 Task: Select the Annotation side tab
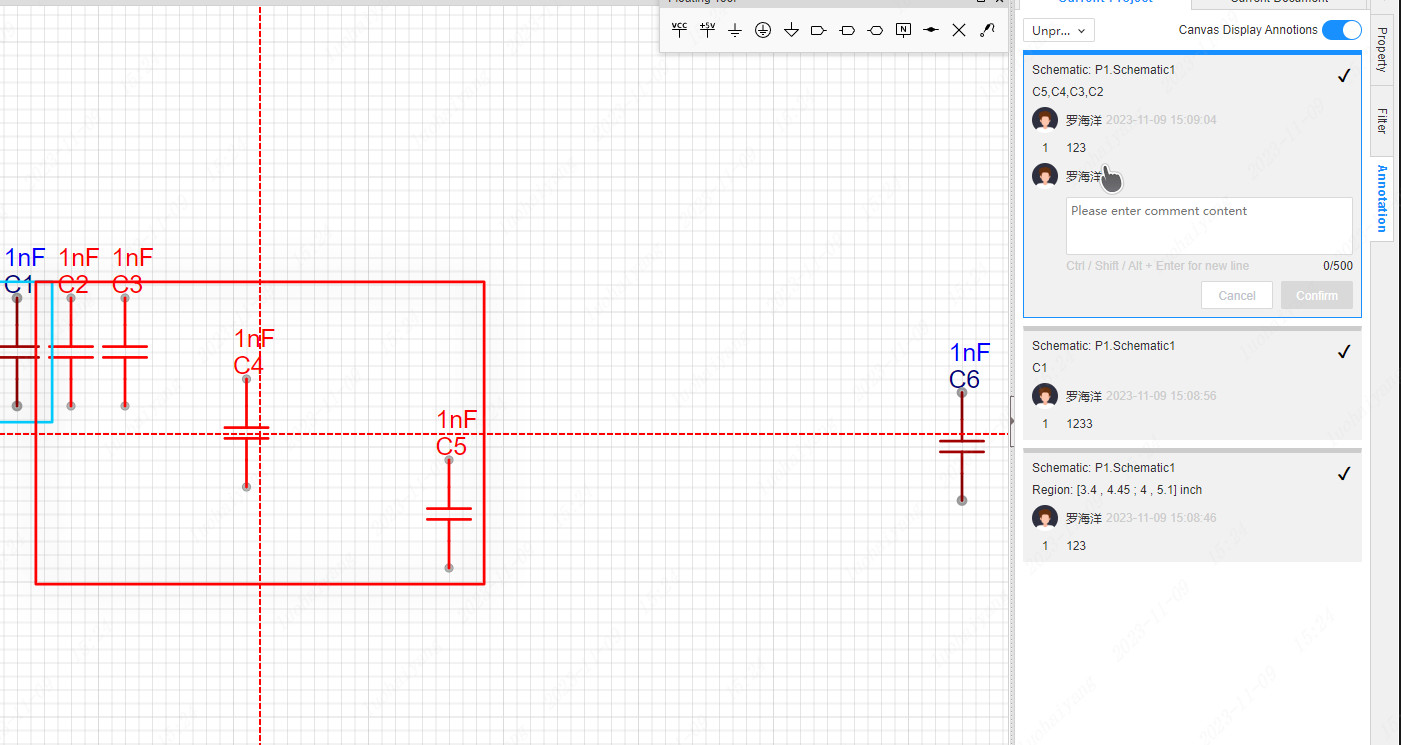coord(1381,198)
